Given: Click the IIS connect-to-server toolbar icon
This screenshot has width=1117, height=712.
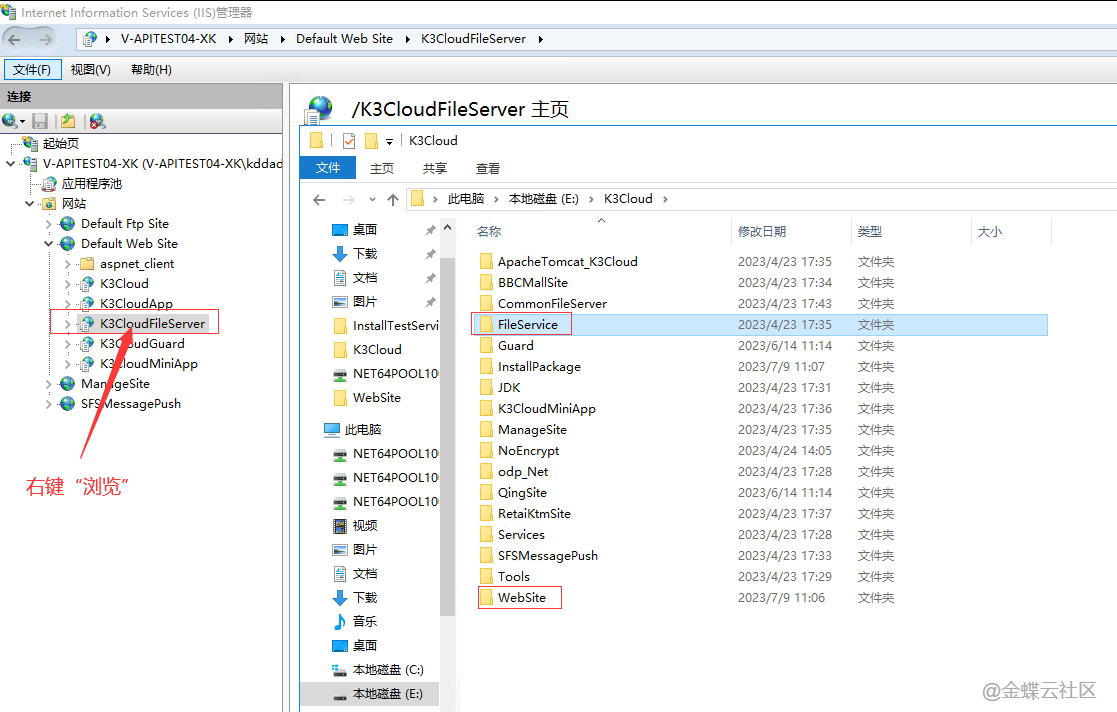Looking at the screenshot, I should click(x=13, y=121).
